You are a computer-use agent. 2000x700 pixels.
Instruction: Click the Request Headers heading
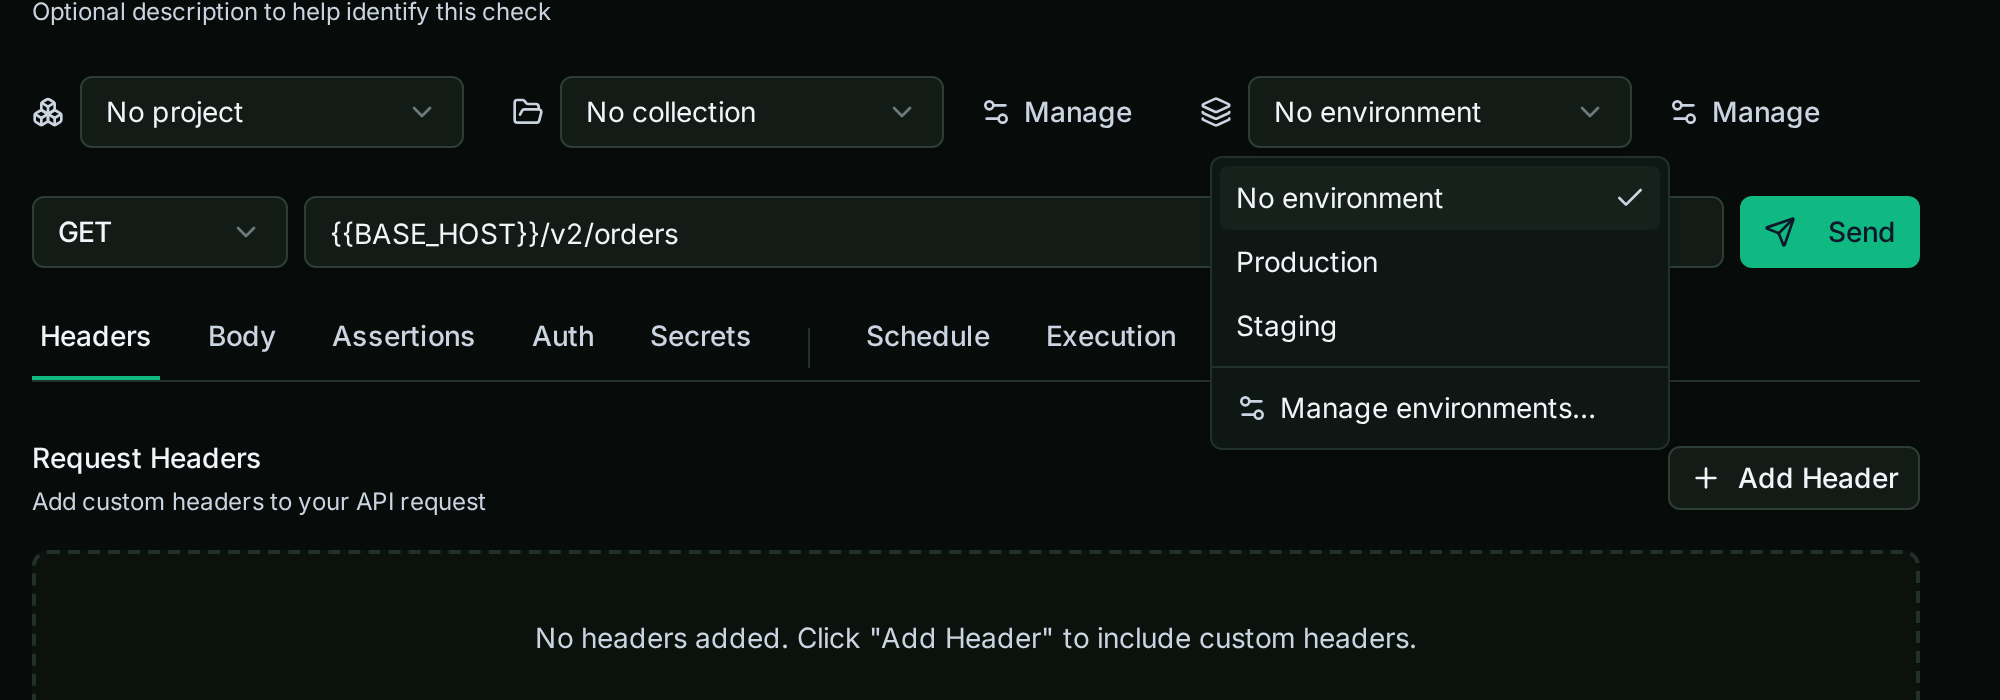(x=146, y=458)
